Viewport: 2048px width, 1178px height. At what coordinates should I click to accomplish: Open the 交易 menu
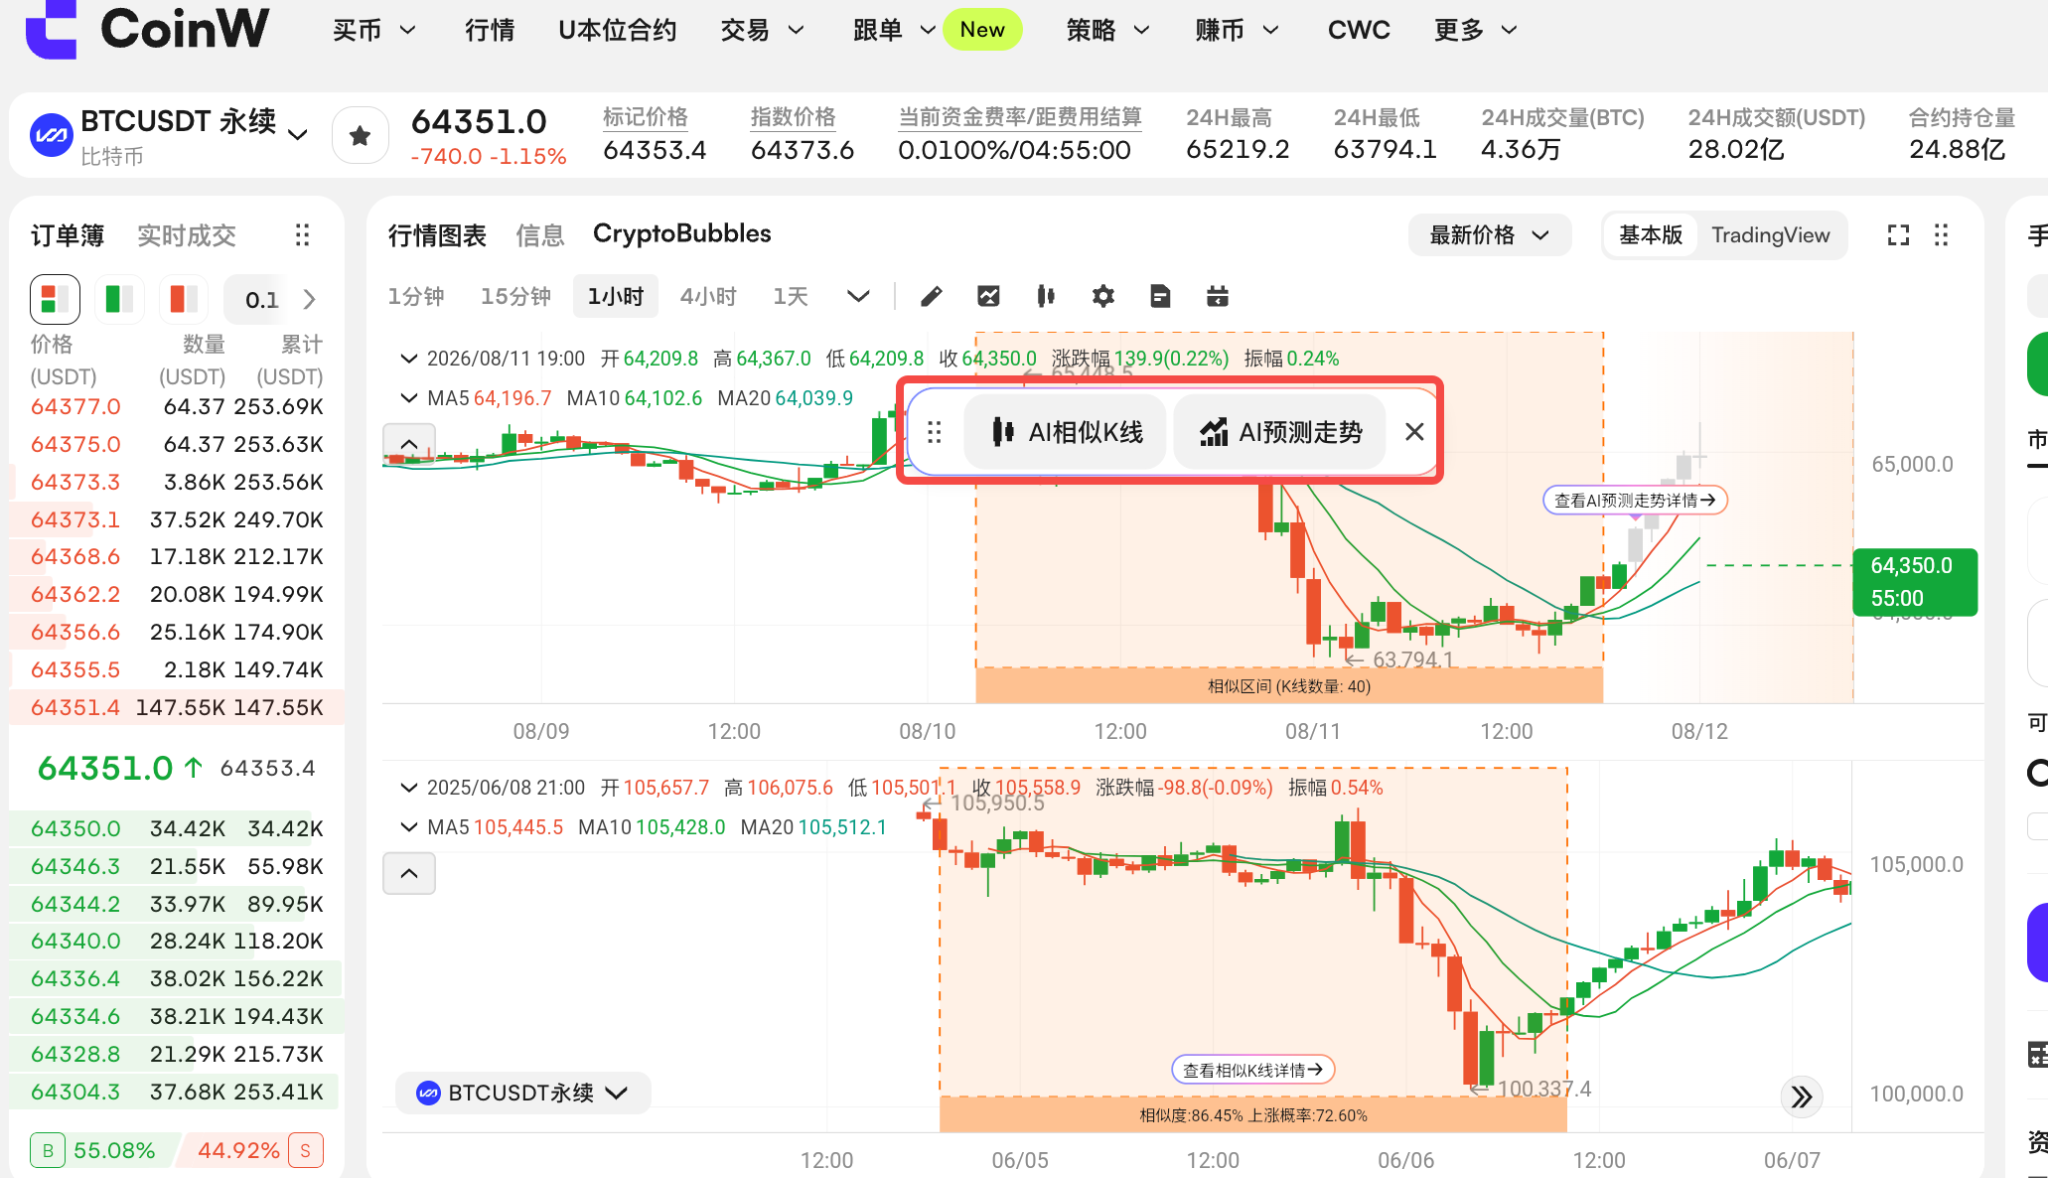click(762, 30)
